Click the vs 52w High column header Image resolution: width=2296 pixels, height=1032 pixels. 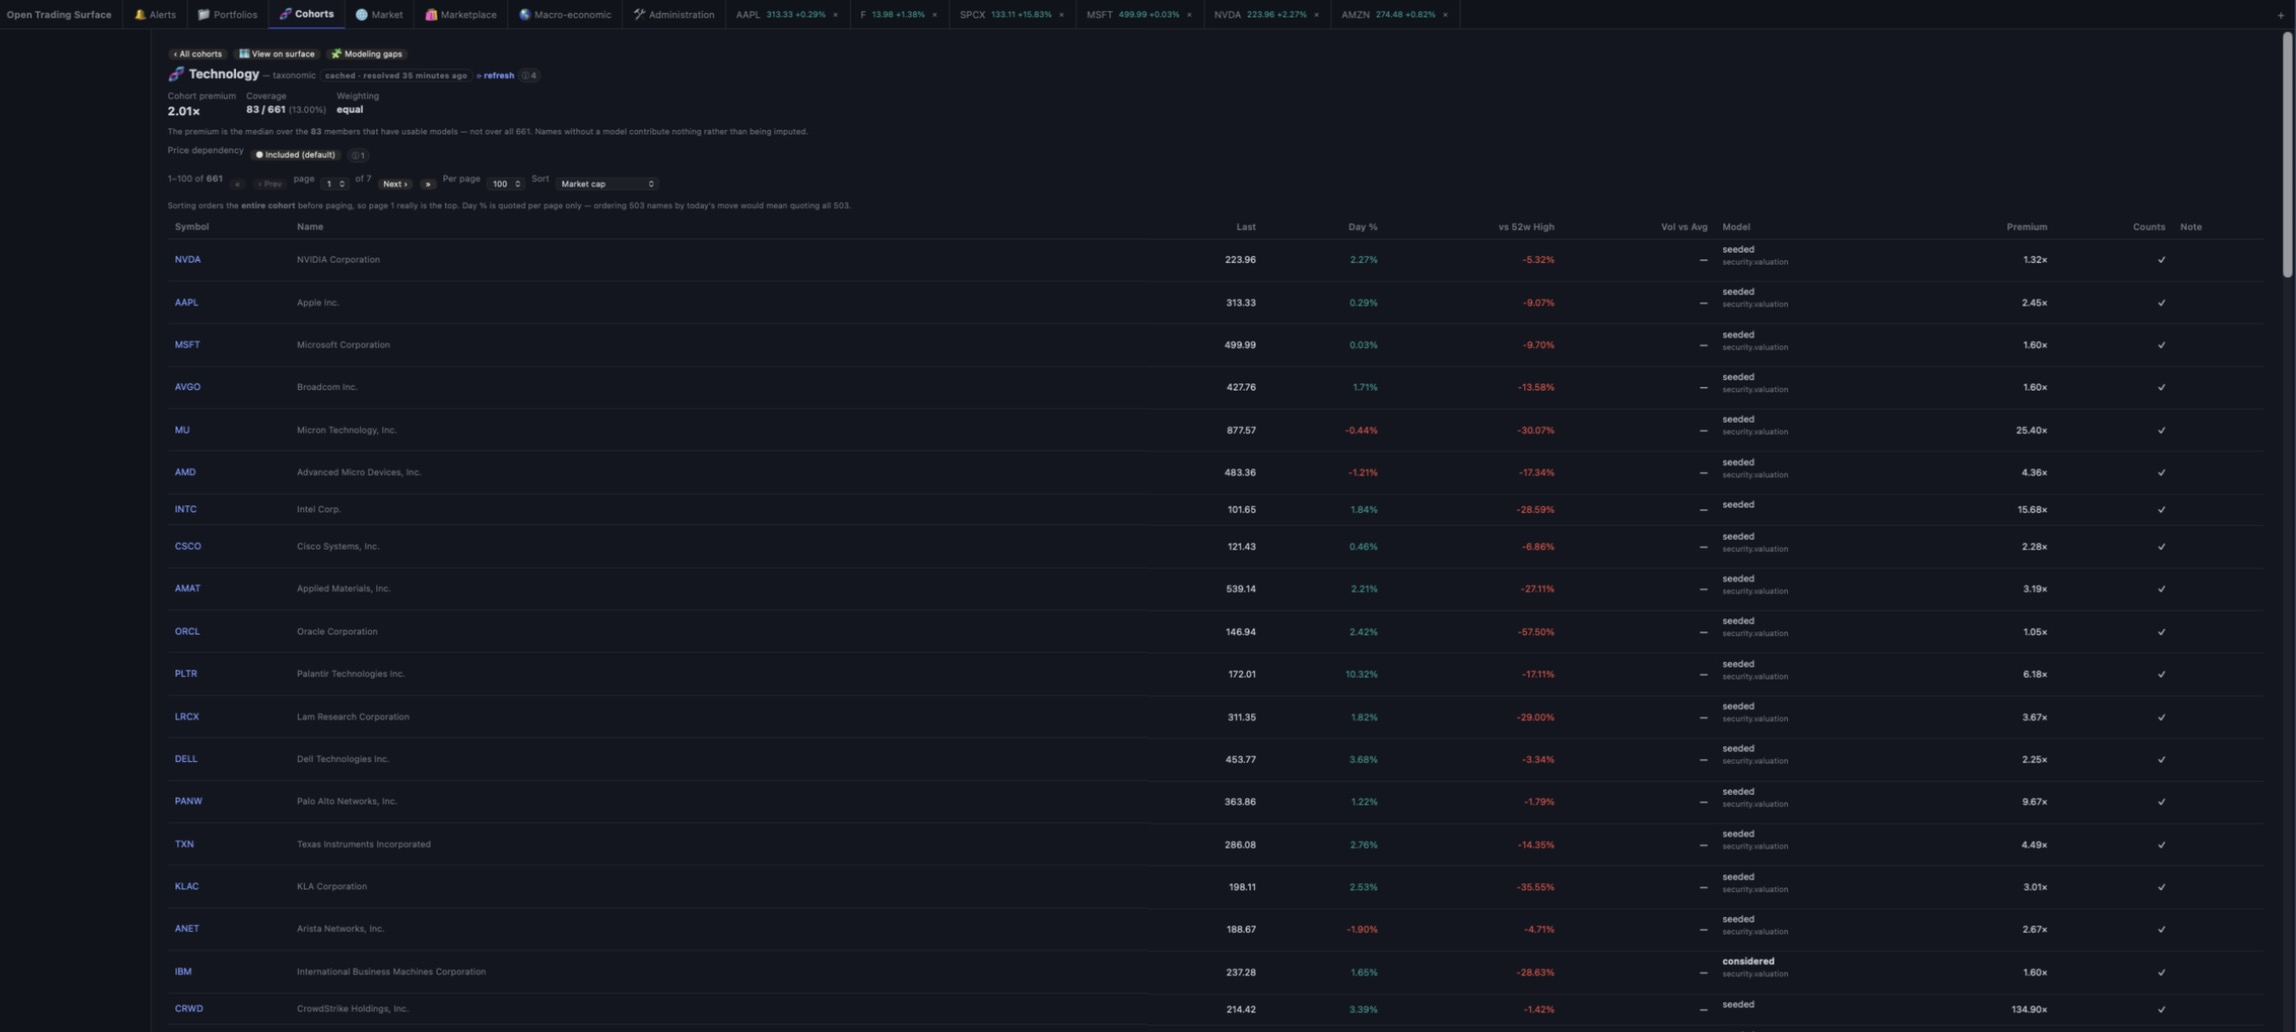click(1526, 227)
